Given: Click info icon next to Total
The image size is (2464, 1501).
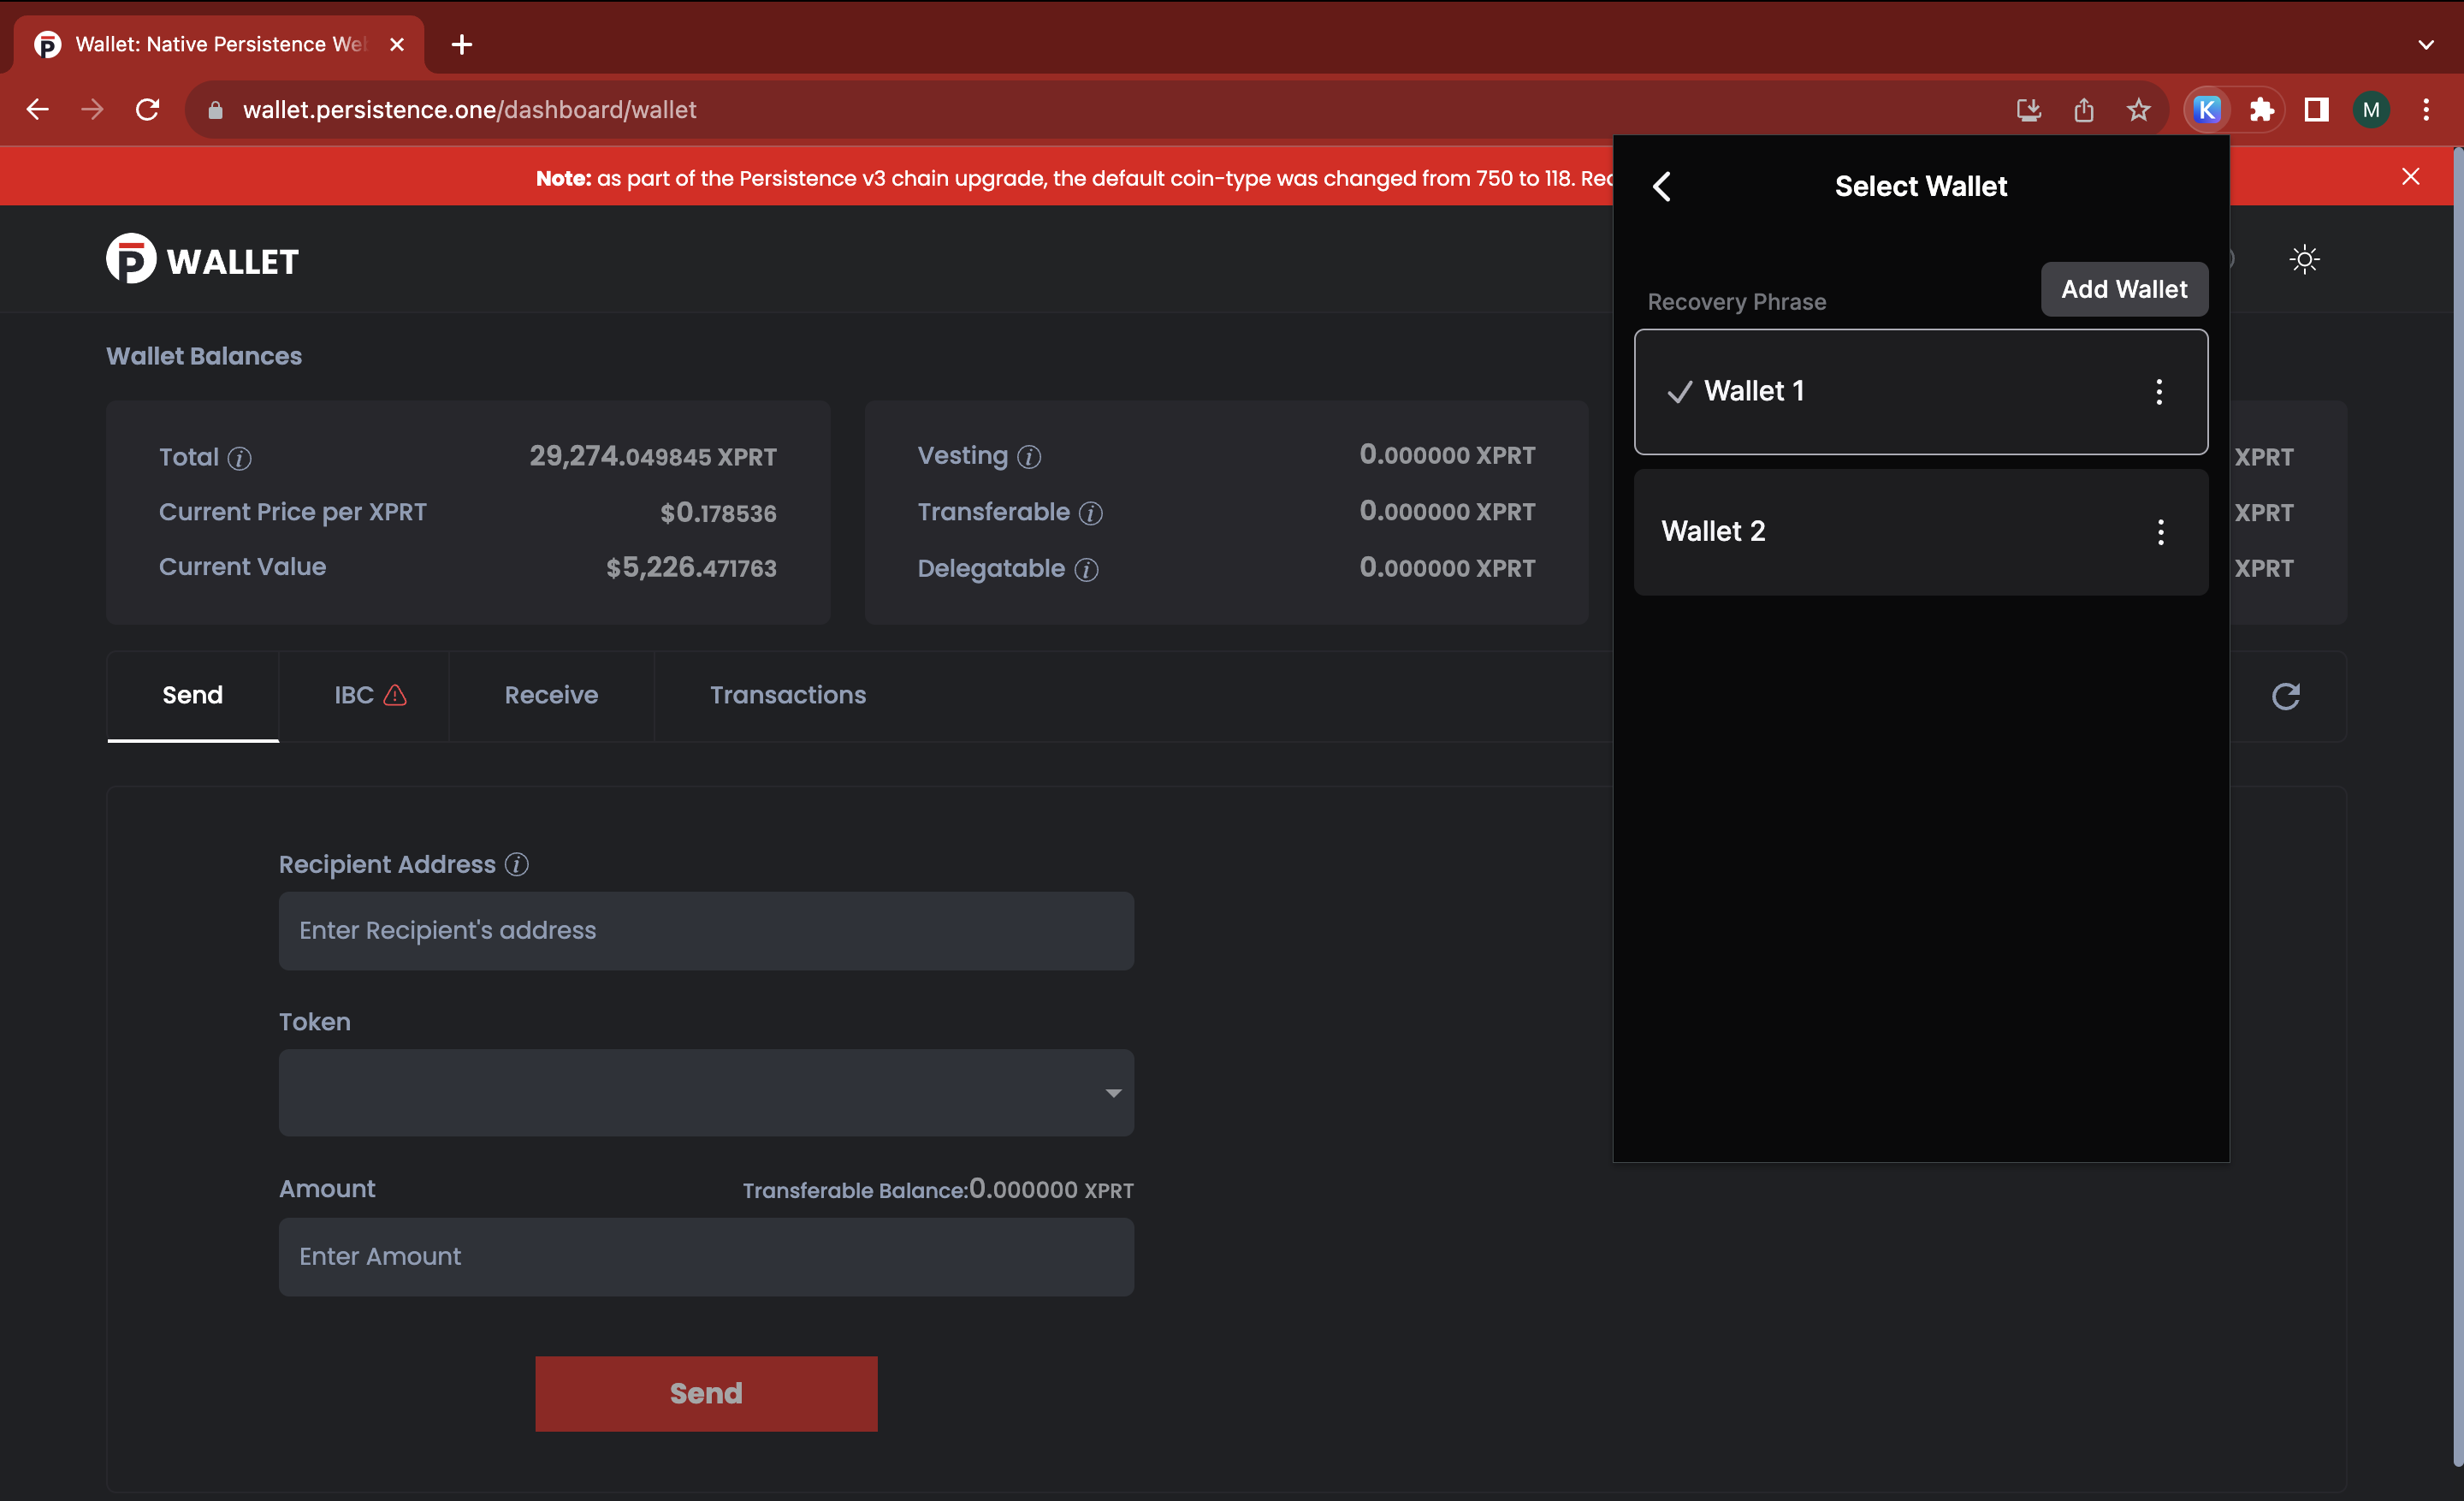Looking at the screenshot, I should point(239,458).
